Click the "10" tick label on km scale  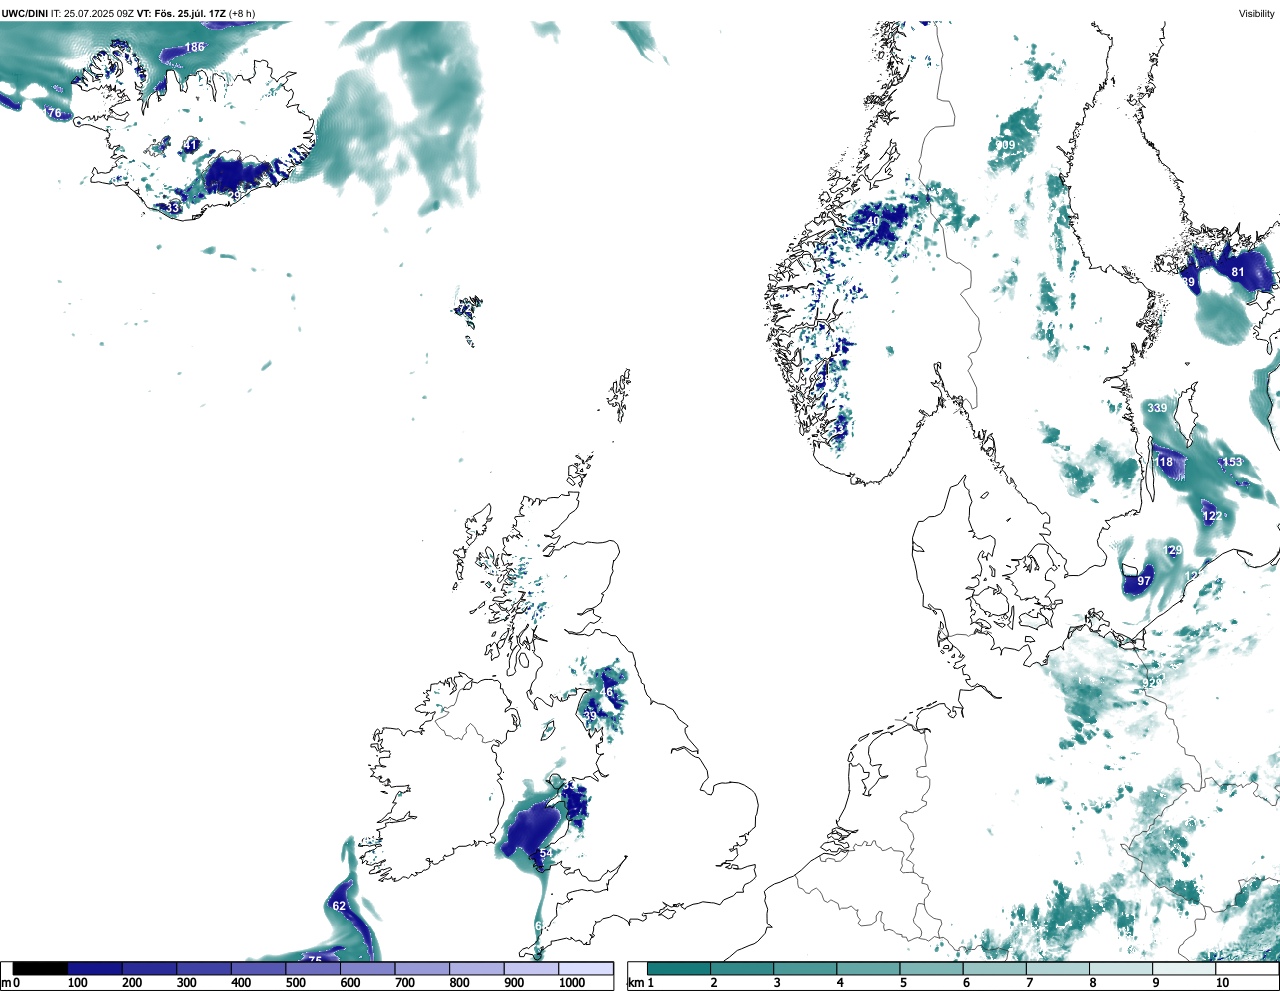[x=1222, y=983]
